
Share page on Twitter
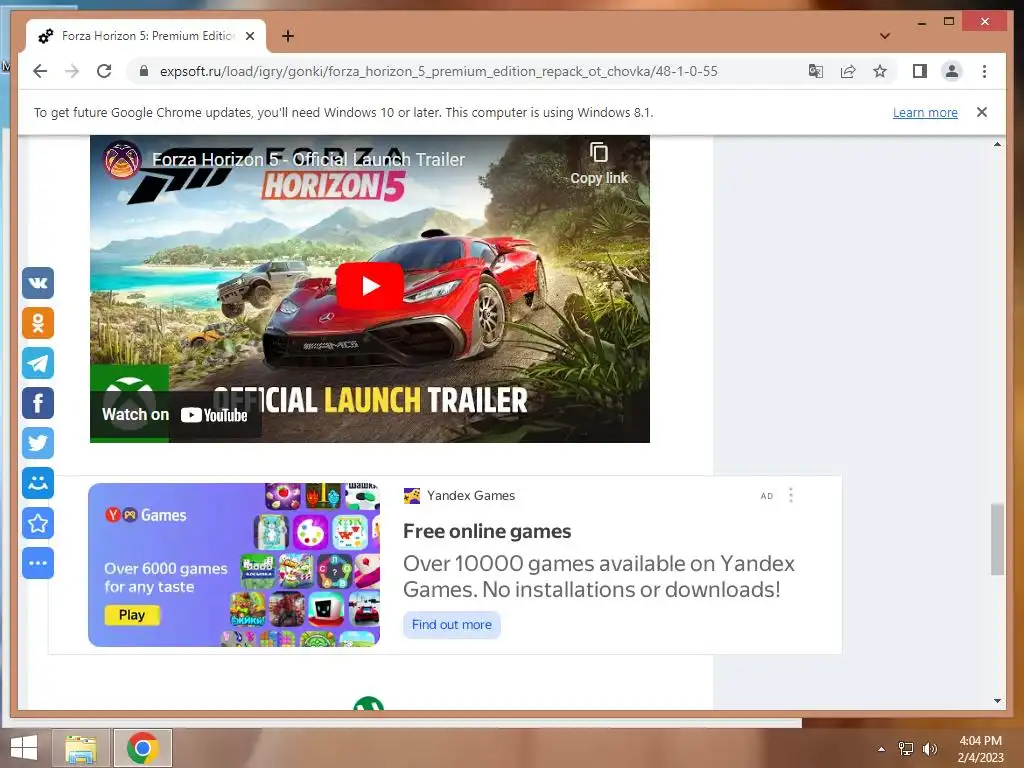38,443
